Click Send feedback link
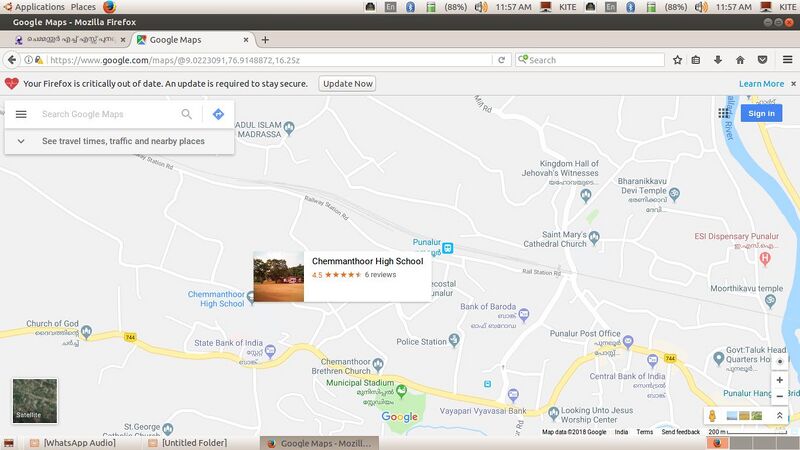The width and height of the screenshot is (800, 450). click(681, 432)
